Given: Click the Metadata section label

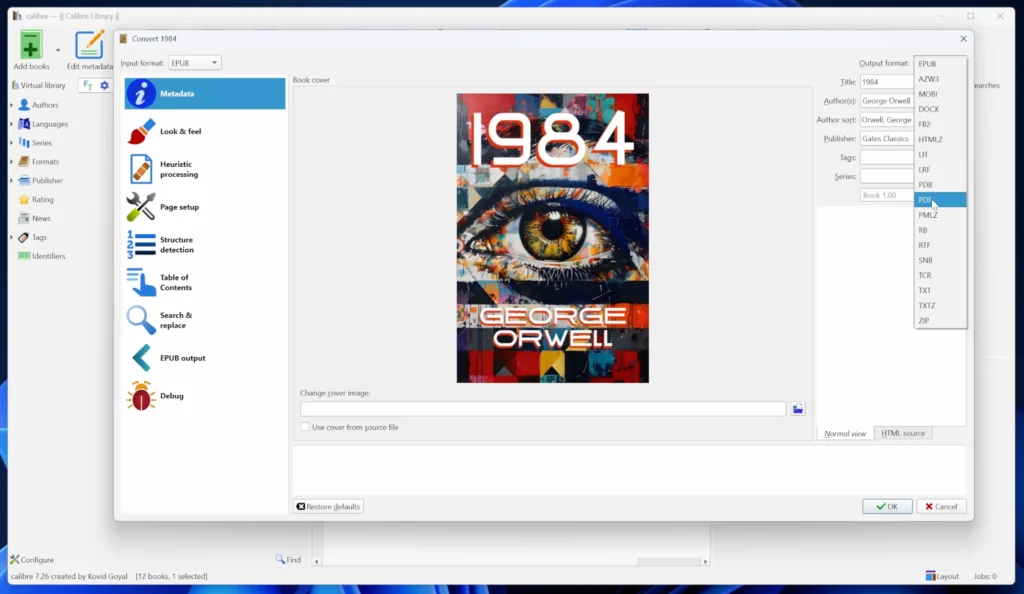Looking at the screenshot, I should [x=177, y=93].
